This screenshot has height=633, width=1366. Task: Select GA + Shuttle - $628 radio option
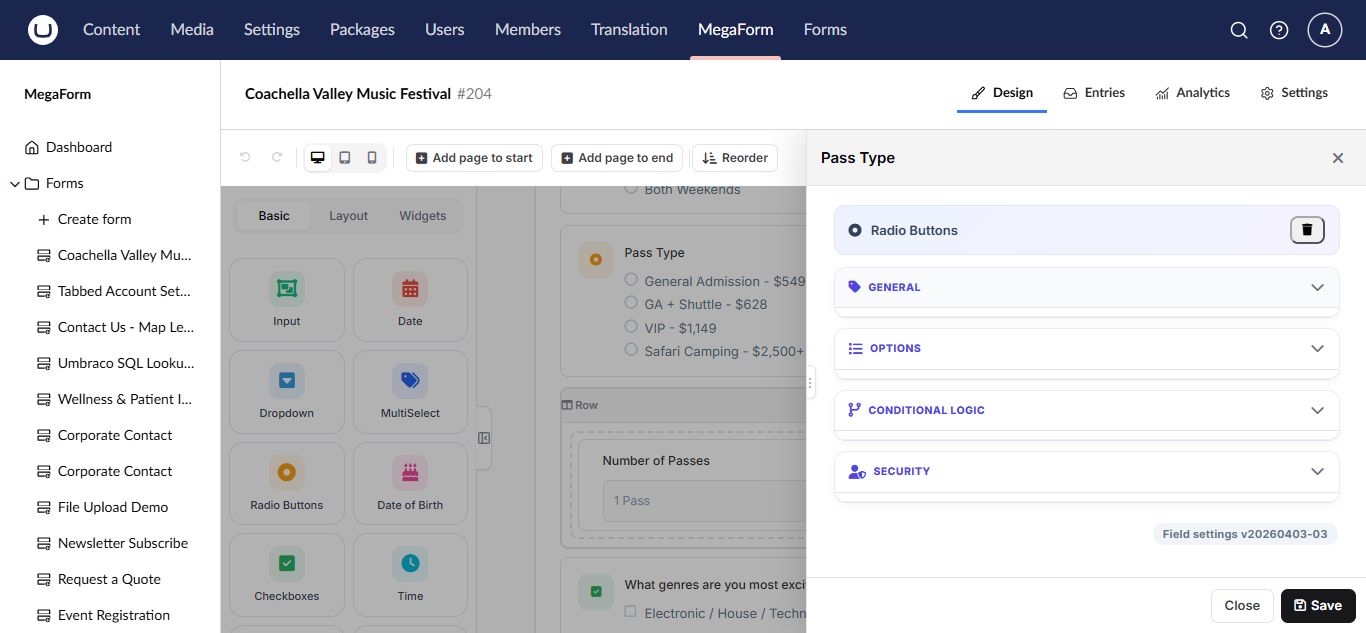(x=631, y=303)
